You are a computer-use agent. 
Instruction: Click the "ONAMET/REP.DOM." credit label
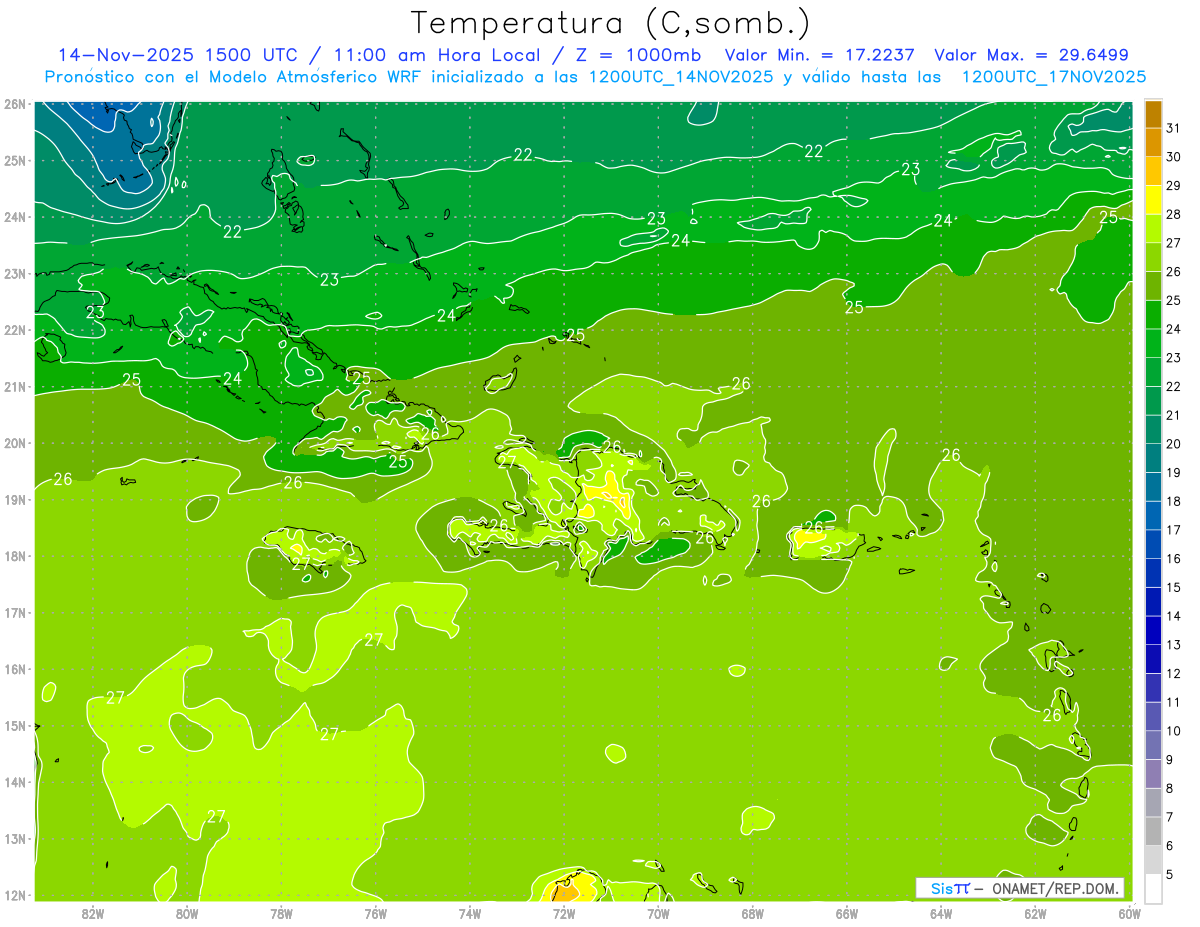point(1056,888)
